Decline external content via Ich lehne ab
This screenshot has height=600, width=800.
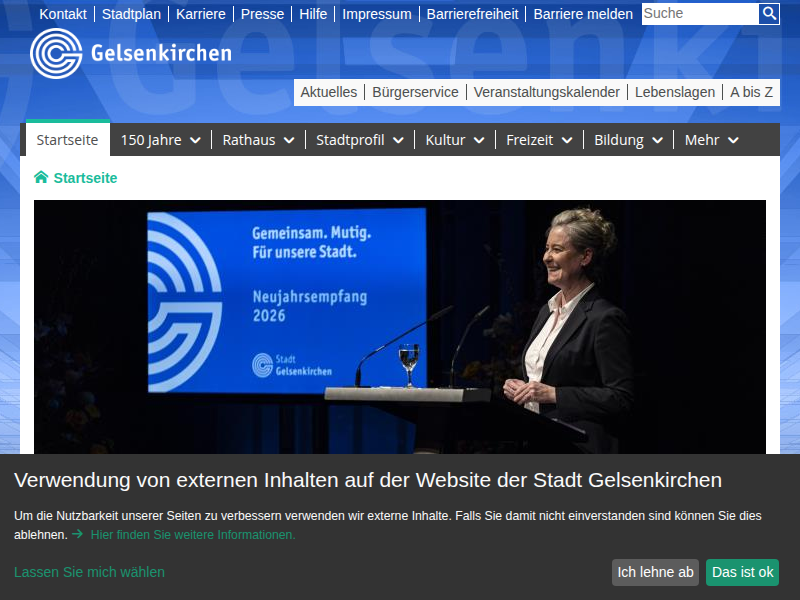click(x=655, y=572)
